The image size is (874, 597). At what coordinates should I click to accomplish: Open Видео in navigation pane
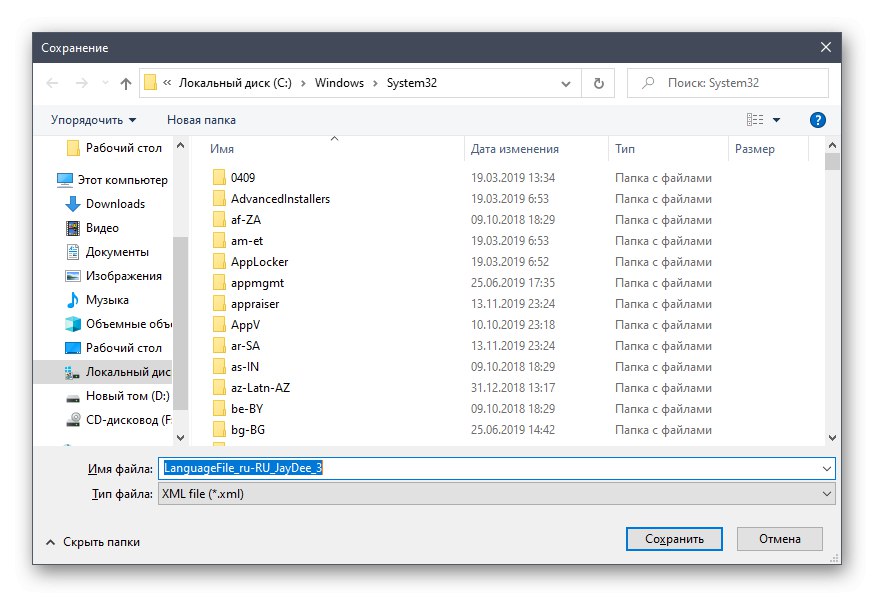92,228
